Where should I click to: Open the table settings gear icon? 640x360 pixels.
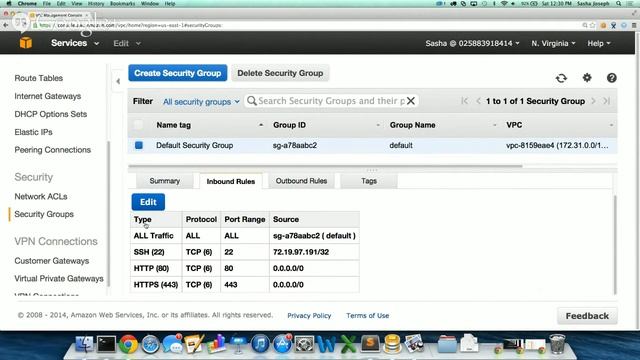[587, 78]
